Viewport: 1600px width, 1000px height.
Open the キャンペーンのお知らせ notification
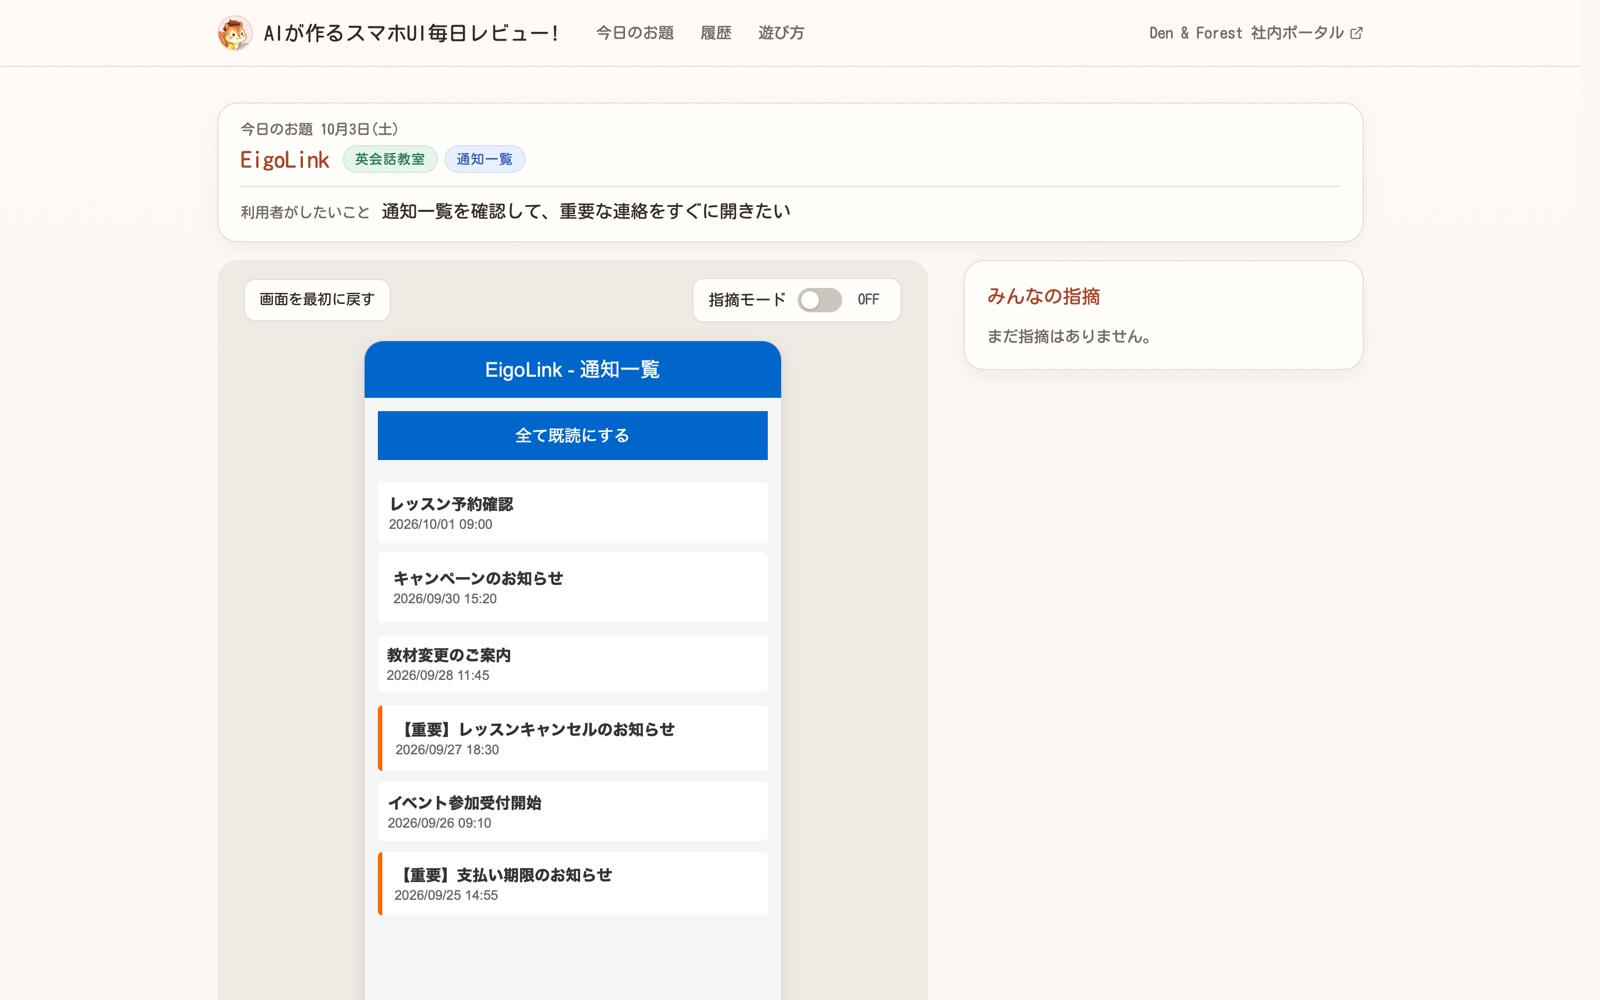[572, 587]
